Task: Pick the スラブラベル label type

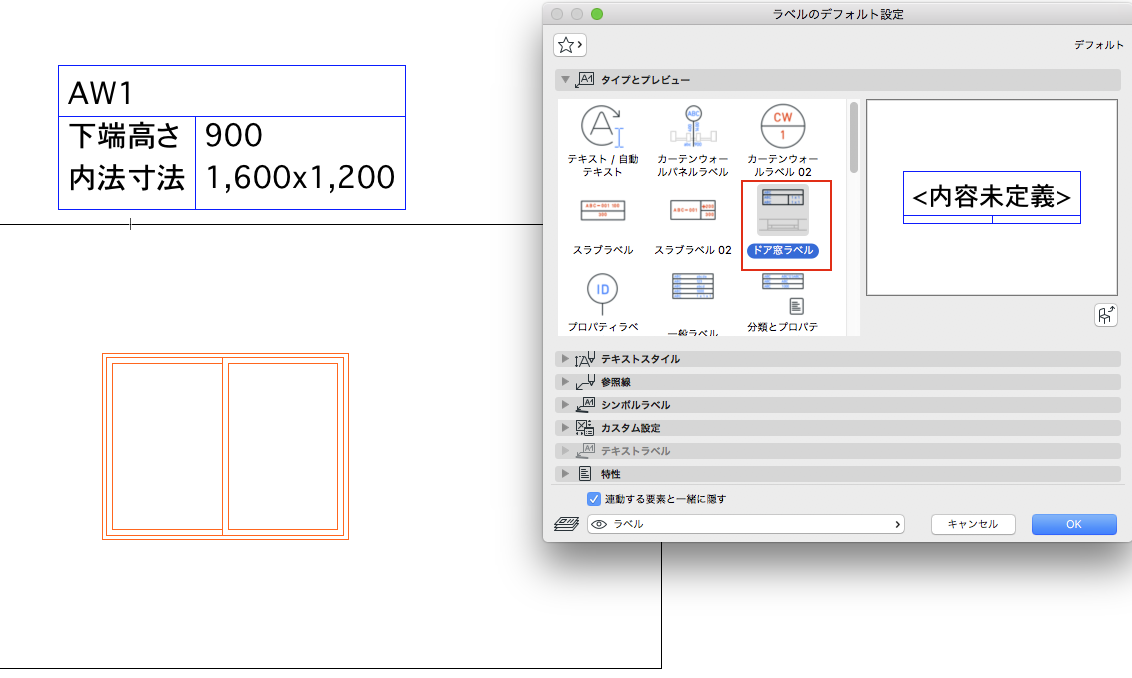Action: pos(602,225)
